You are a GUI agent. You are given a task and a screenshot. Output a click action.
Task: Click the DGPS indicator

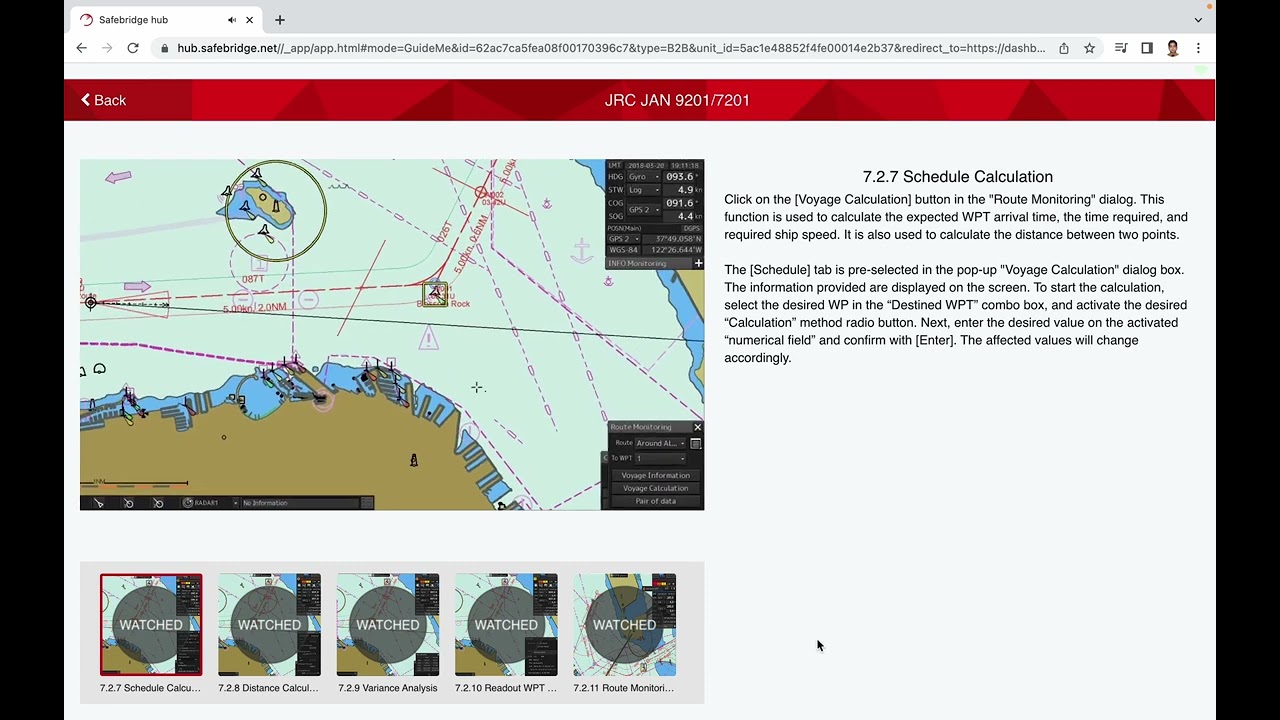(x=692, y=229)
